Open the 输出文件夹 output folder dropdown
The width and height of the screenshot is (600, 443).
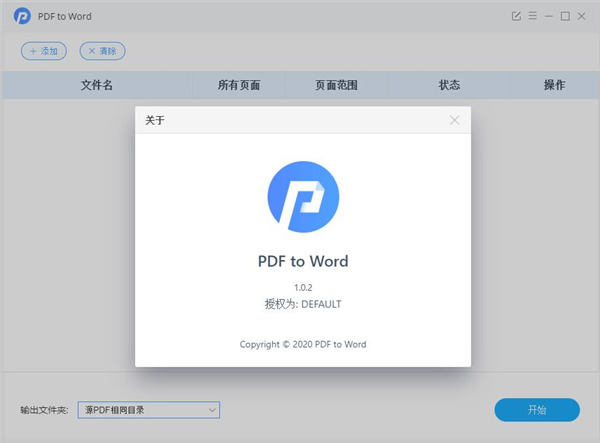[148, 410]
